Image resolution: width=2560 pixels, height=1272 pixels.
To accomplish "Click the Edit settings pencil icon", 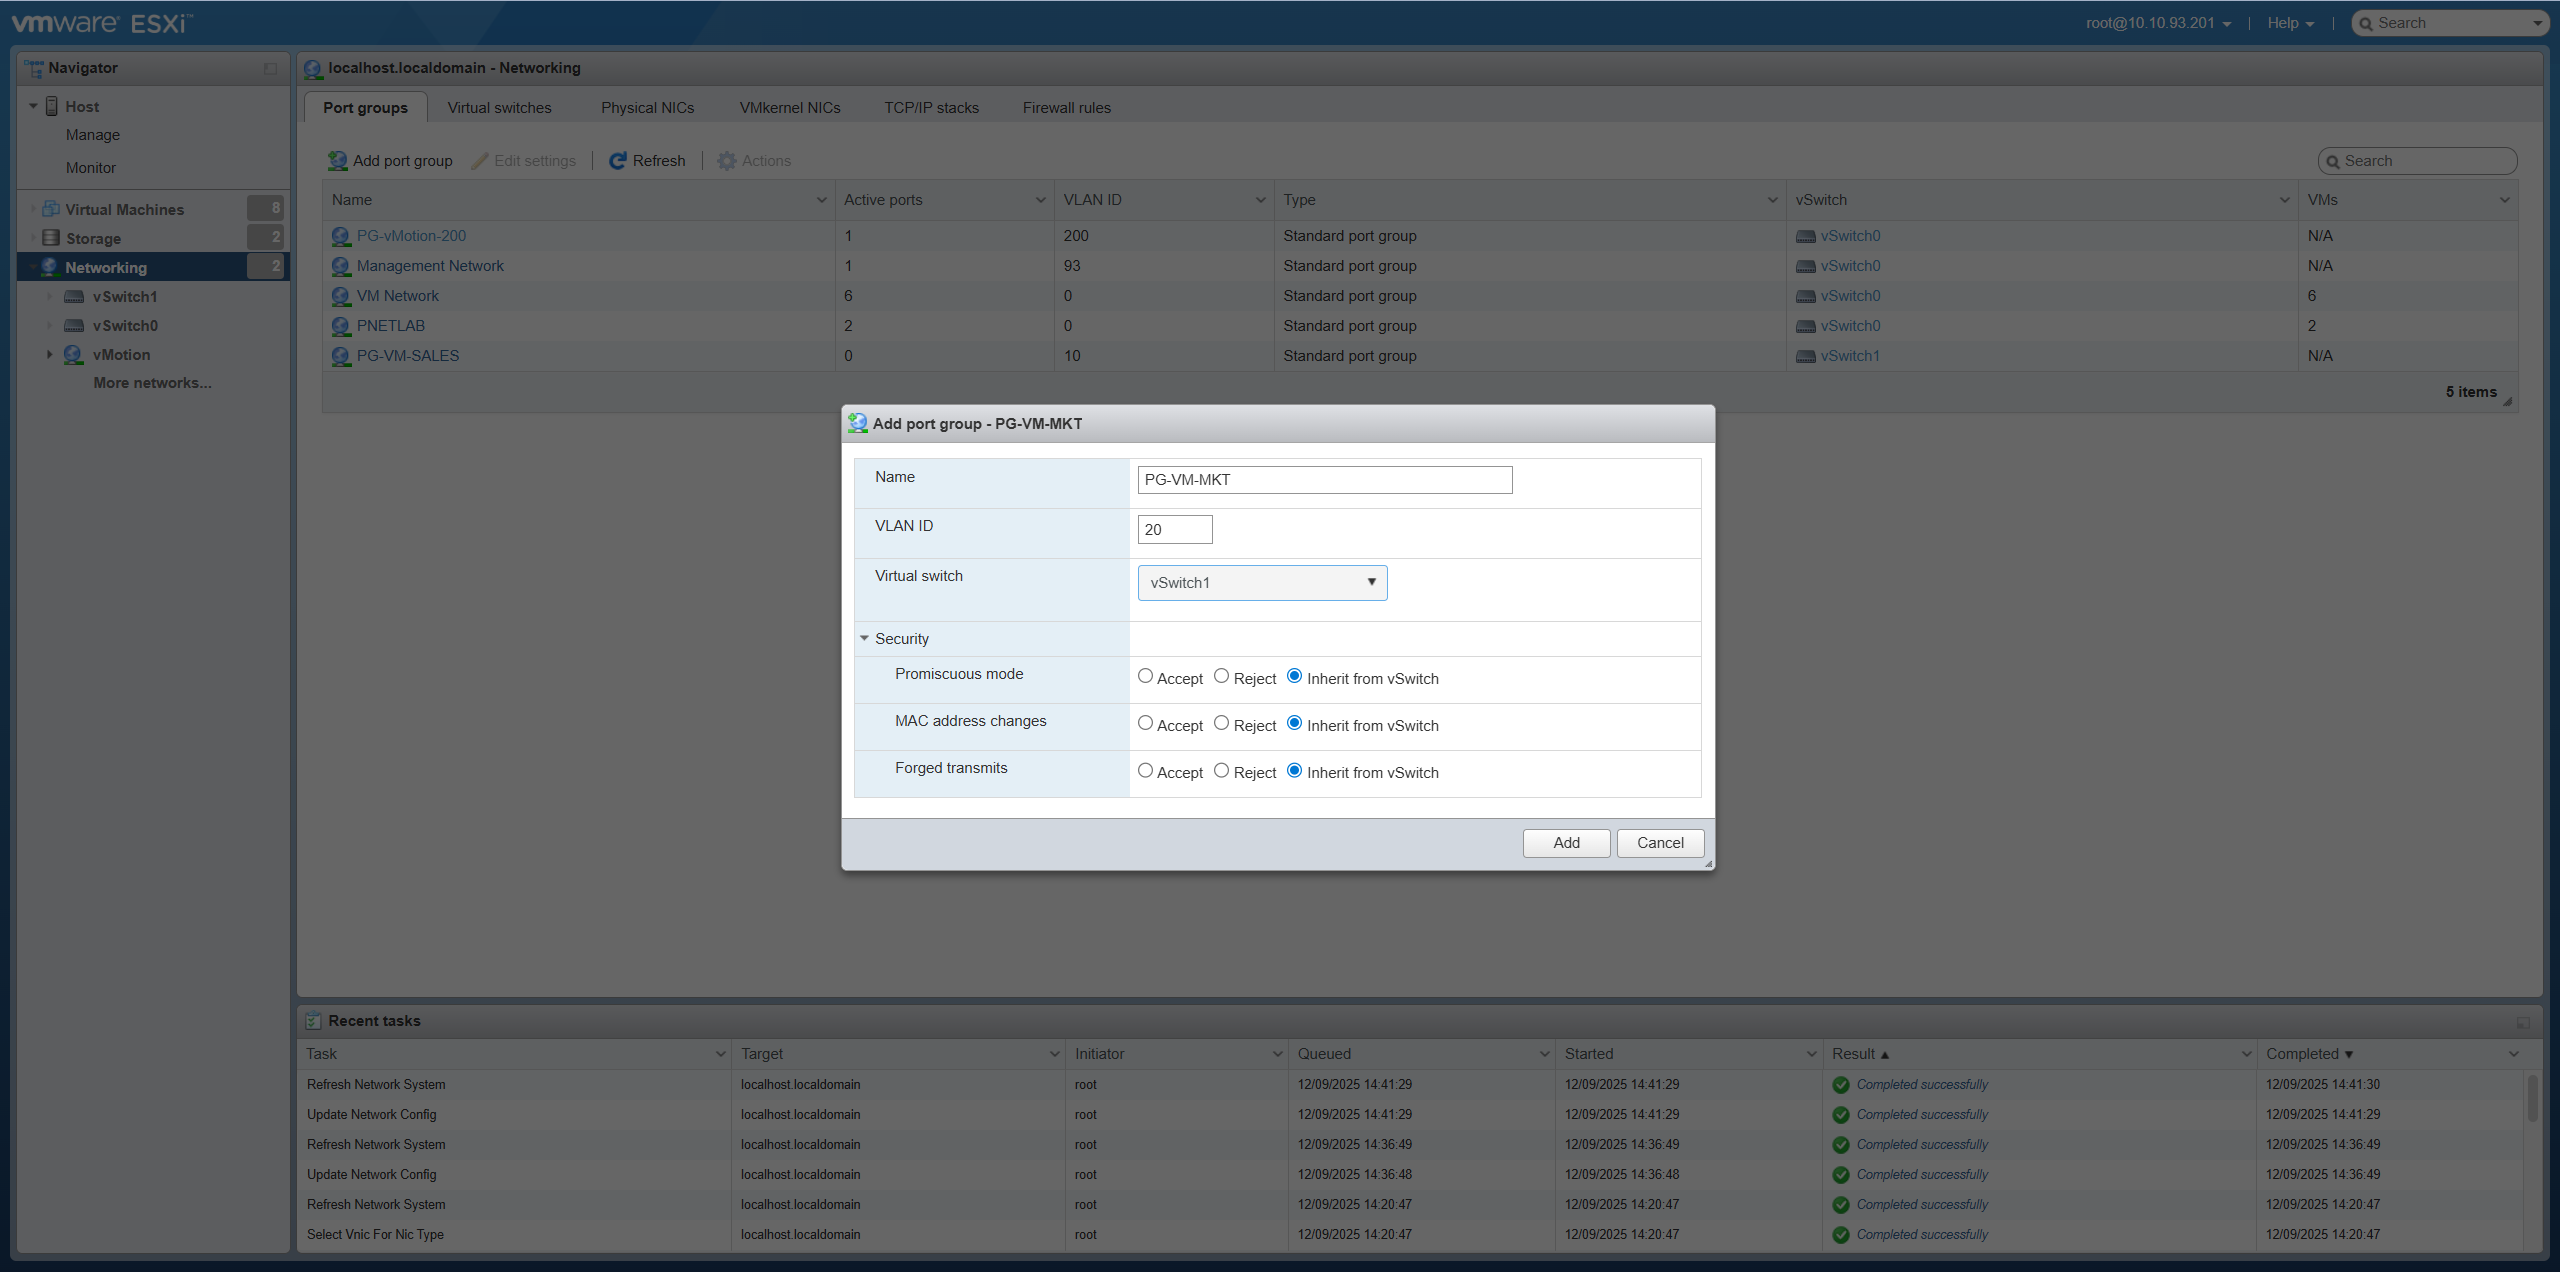I will 481,160.
